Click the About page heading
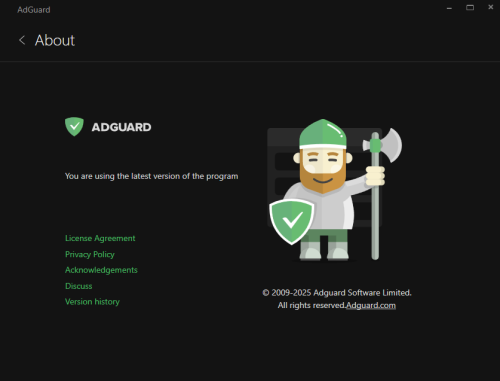 (x=55, y=40)
